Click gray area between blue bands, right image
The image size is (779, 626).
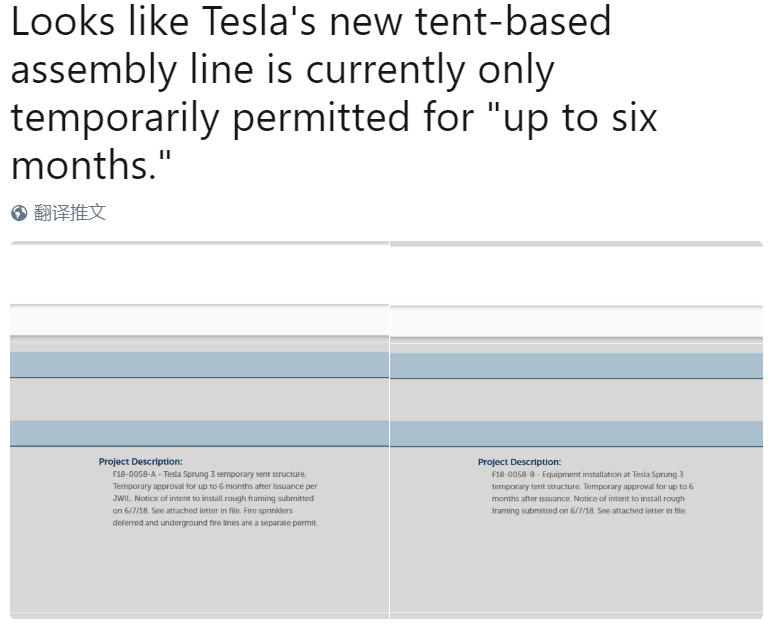coord(576,400)
